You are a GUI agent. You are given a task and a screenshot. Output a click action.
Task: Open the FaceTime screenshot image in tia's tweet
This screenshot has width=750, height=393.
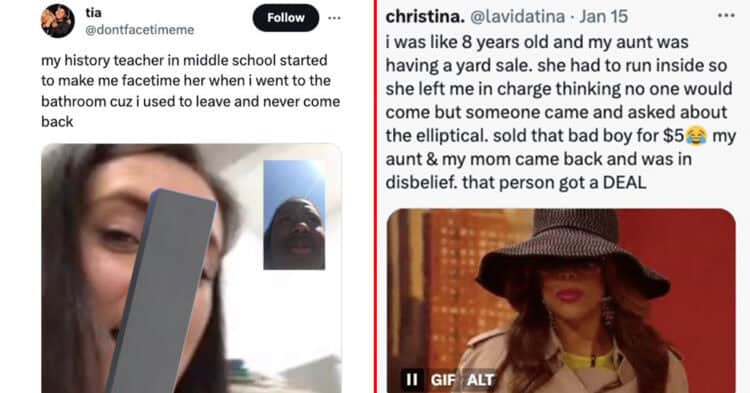coord(191,268)
